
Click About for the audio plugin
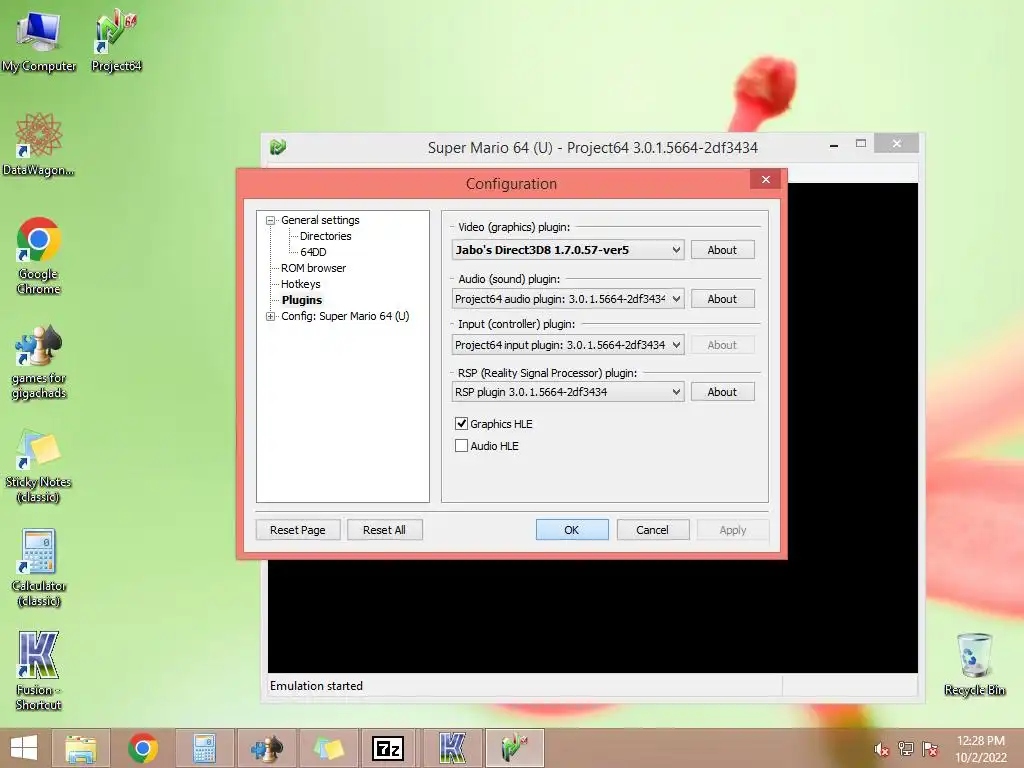tap(722, 298)
